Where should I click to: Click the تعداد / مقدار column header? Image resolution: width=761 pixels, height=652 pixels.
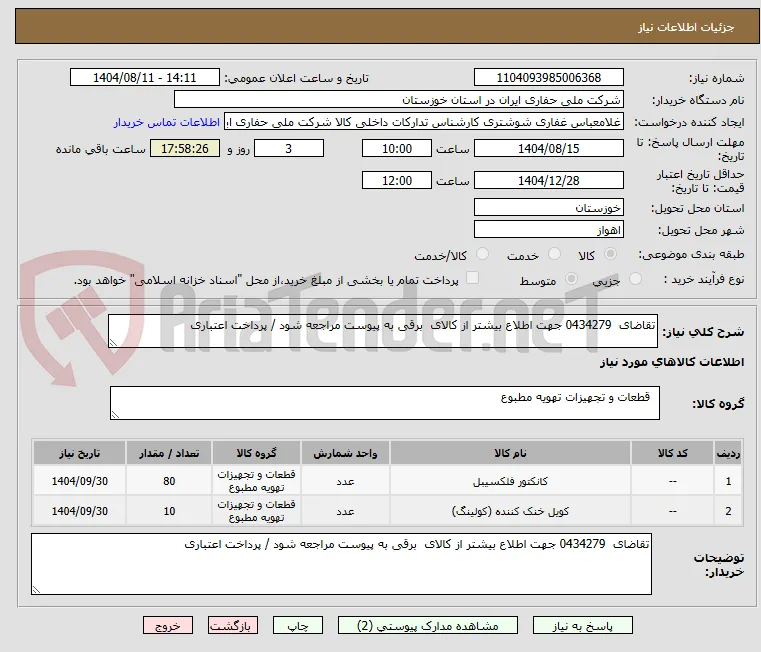(x=169, y=453)
